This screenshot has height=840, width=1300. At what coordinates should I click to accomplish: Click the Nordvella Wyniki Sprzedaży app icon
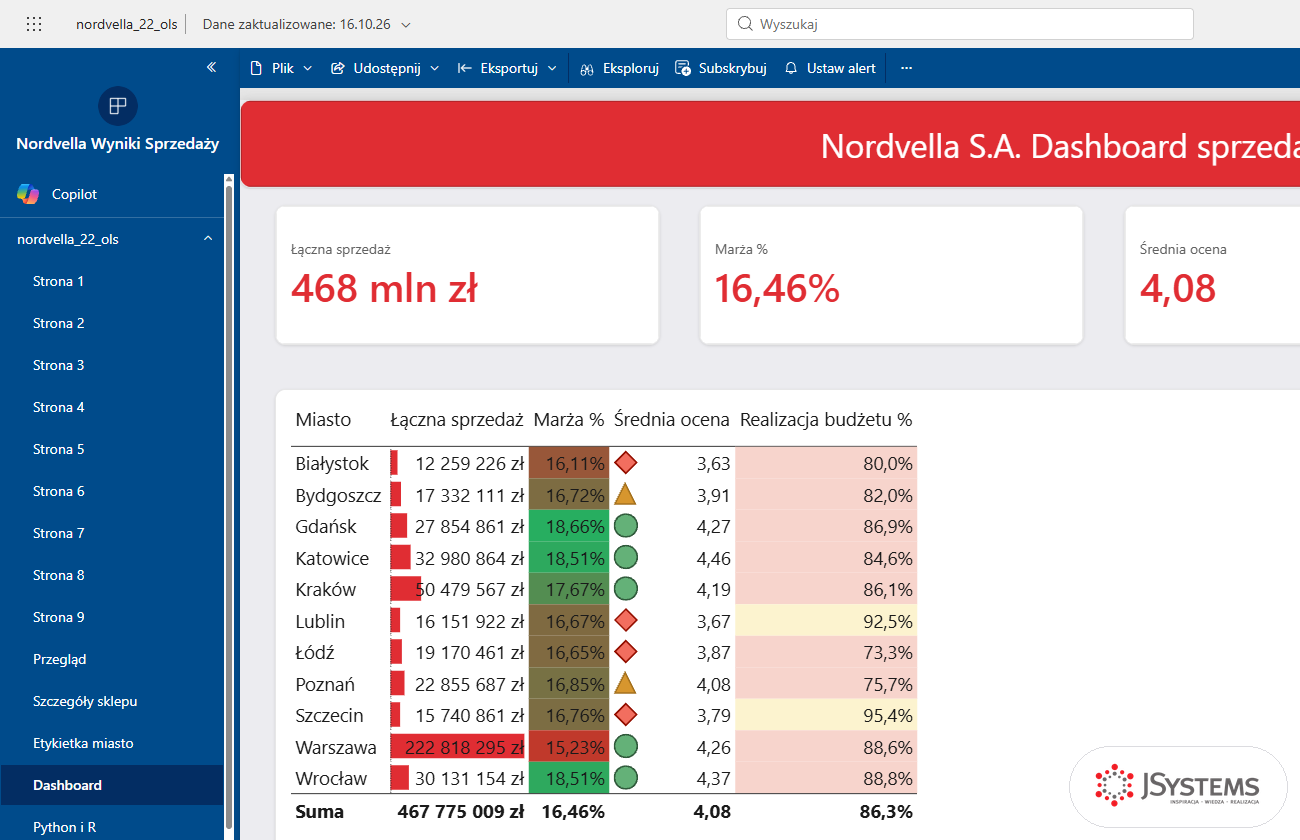click(118, 106)
